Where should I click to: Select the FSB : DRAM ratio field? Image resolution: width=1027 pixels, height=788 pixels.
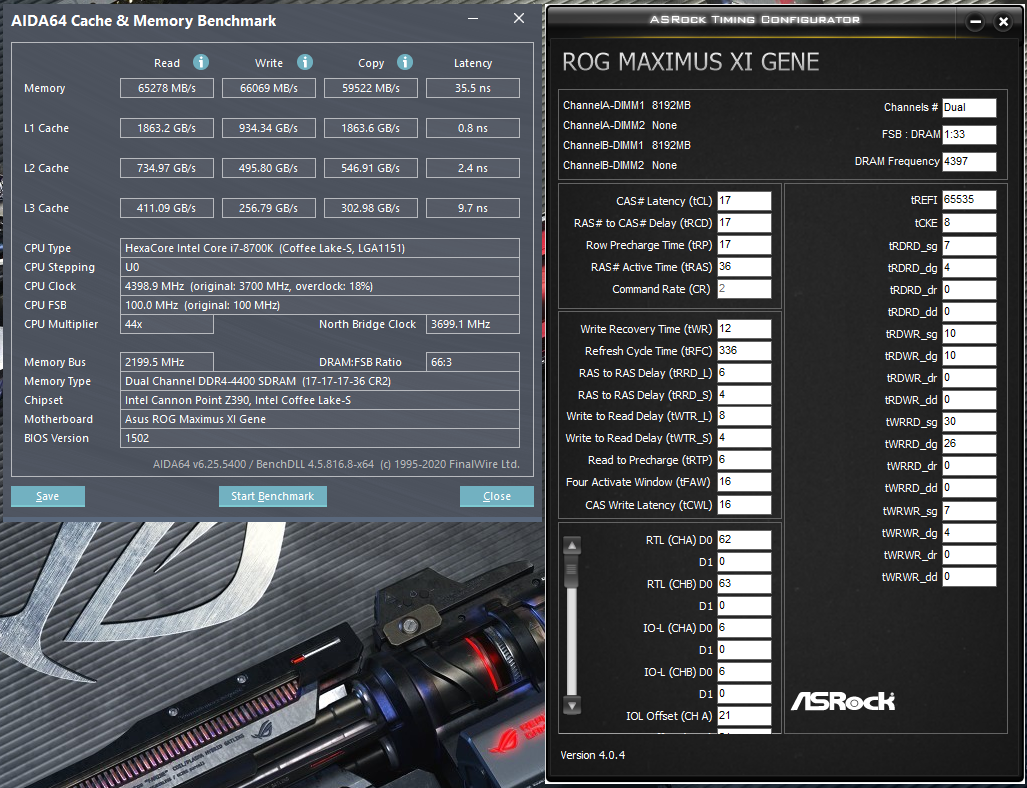(969, 134)
